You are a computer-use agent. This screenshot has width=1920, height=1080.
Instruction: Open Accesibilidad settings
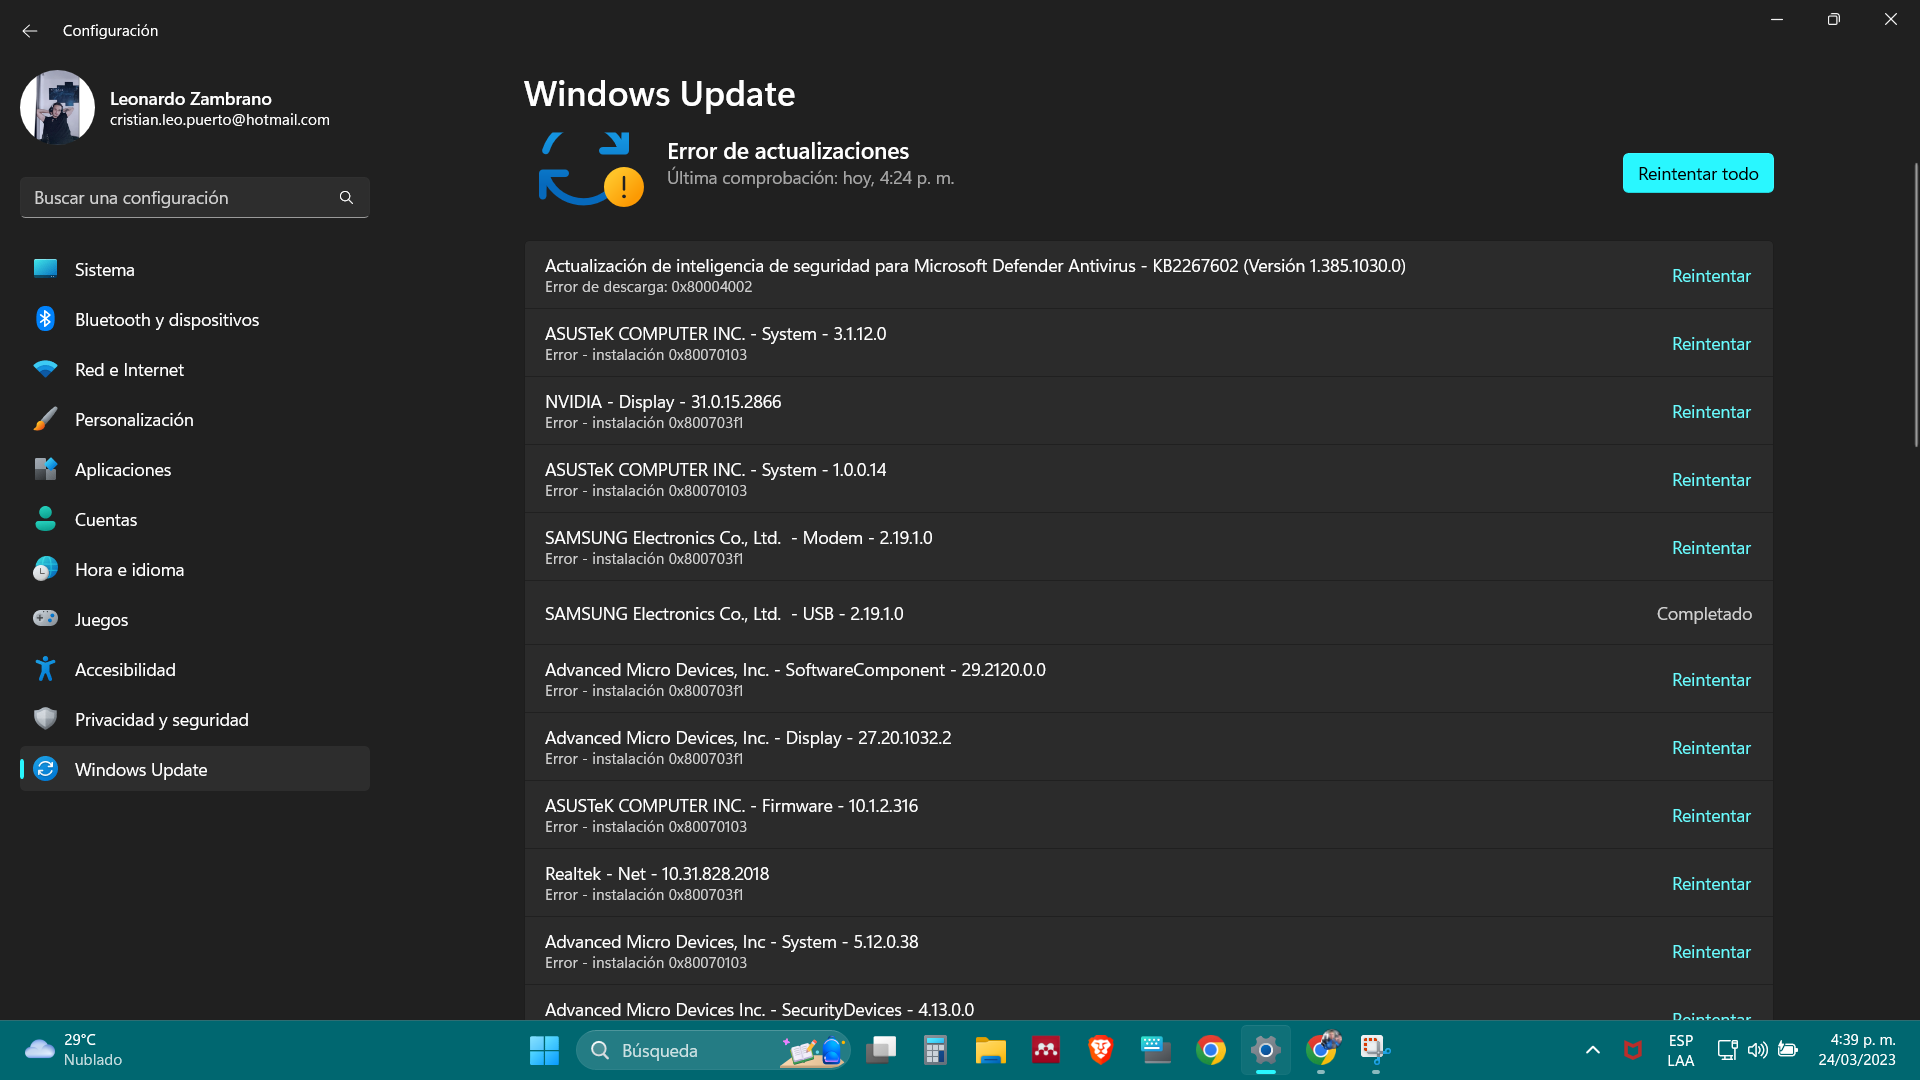195,670
